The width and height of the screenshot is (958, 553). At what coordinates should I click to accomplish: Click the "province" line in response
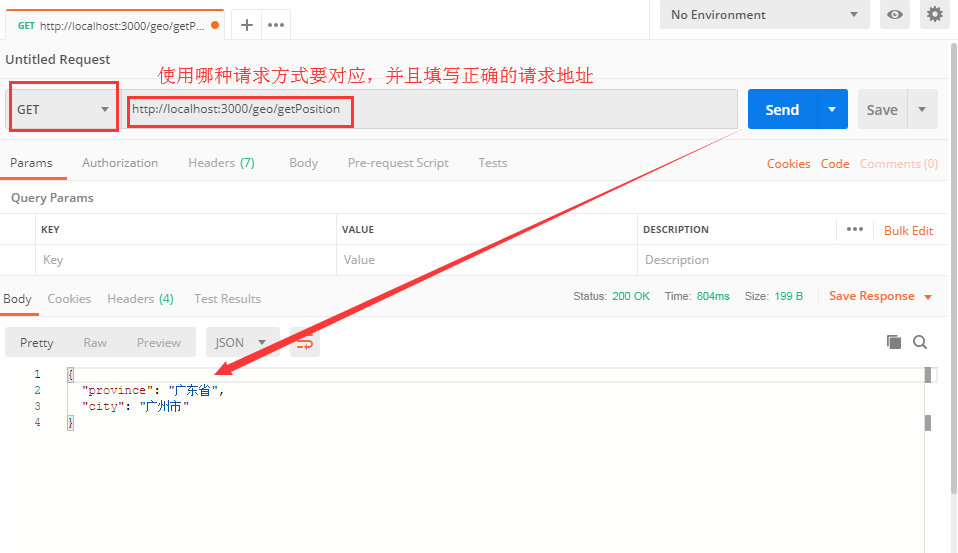coord(153,390)
